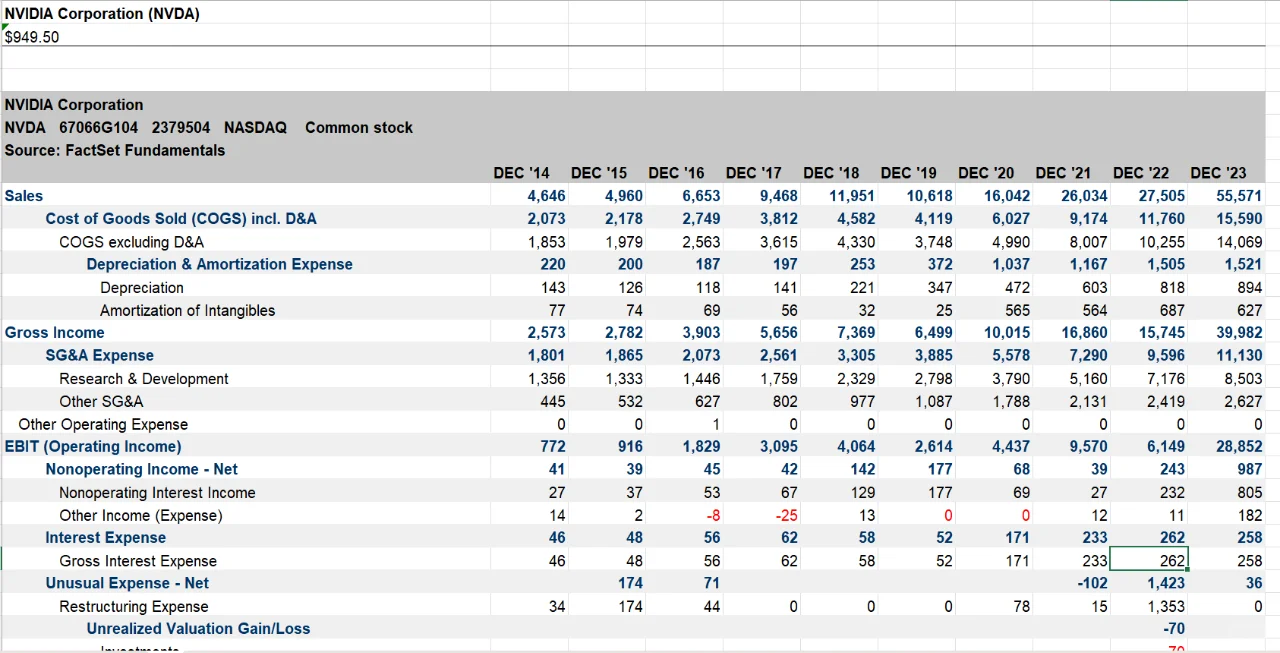Click Depreciation & Amortization Expense label
Viewport: 1280px width, 653px height.
pyautogui.click(x=219, y=264)
